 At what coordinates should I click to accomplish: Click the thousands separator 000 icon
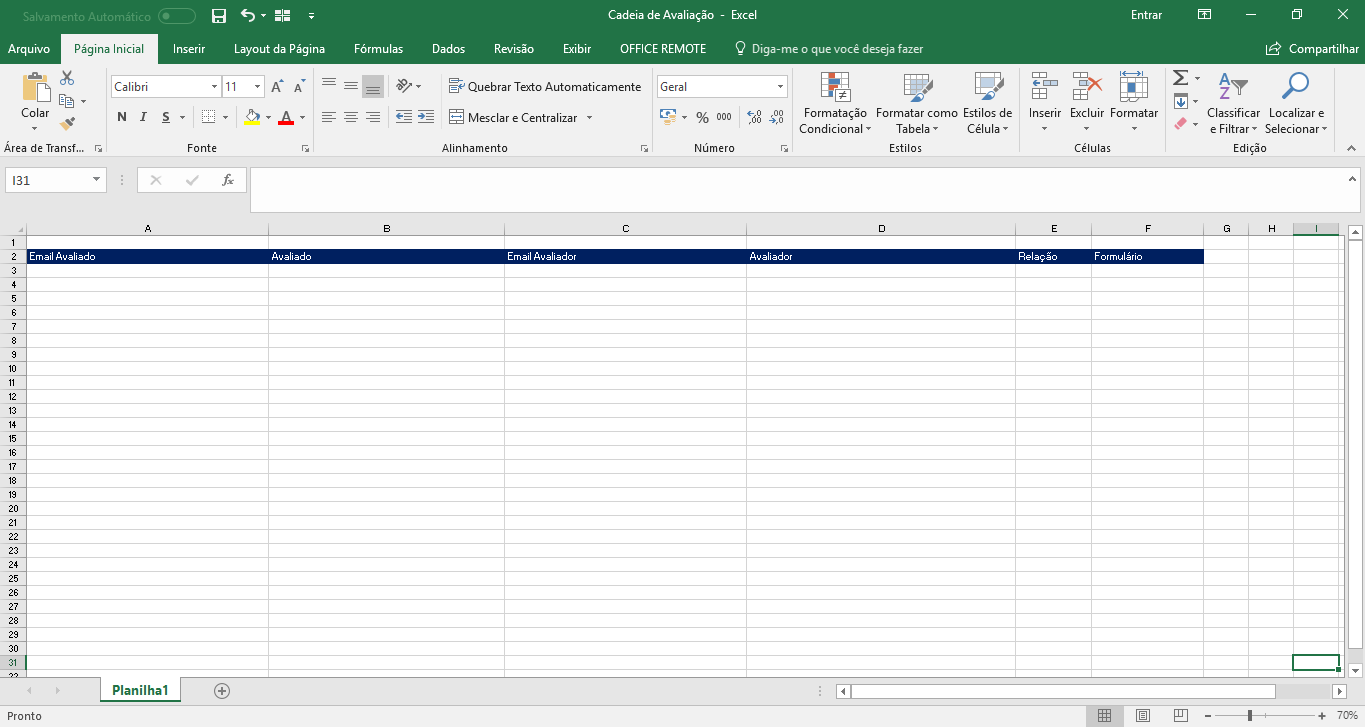point(724,117)
